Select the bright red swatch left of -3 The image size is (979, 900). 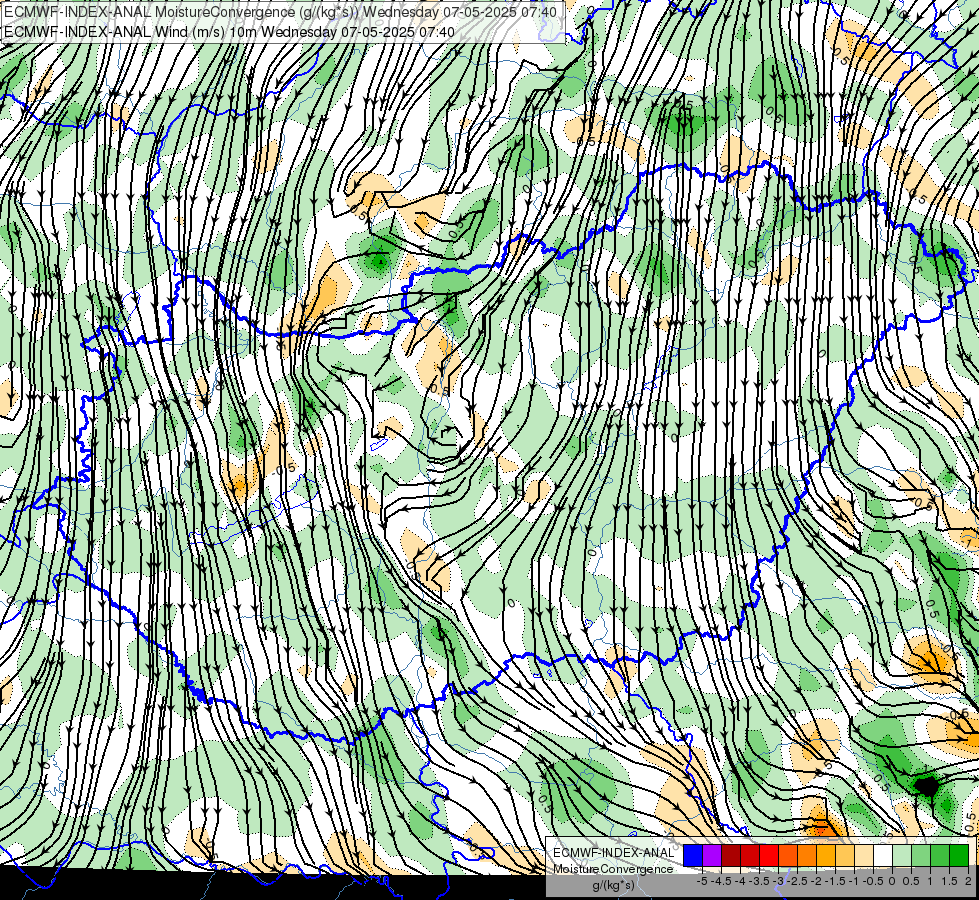pos(769,855)
